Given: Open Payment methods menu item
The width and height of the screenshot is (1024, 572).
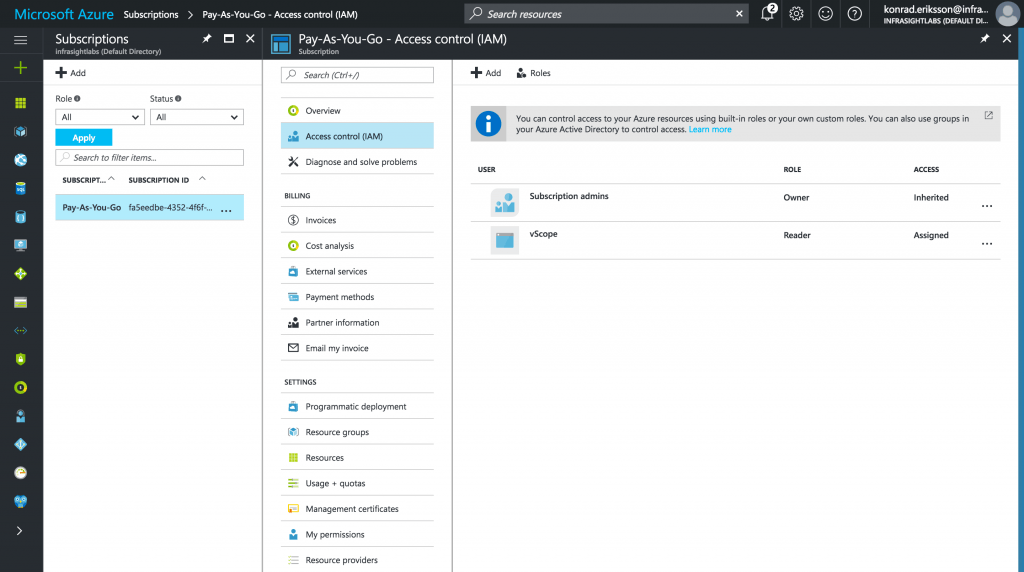Looking at the screenshot, I should point(357,297).
